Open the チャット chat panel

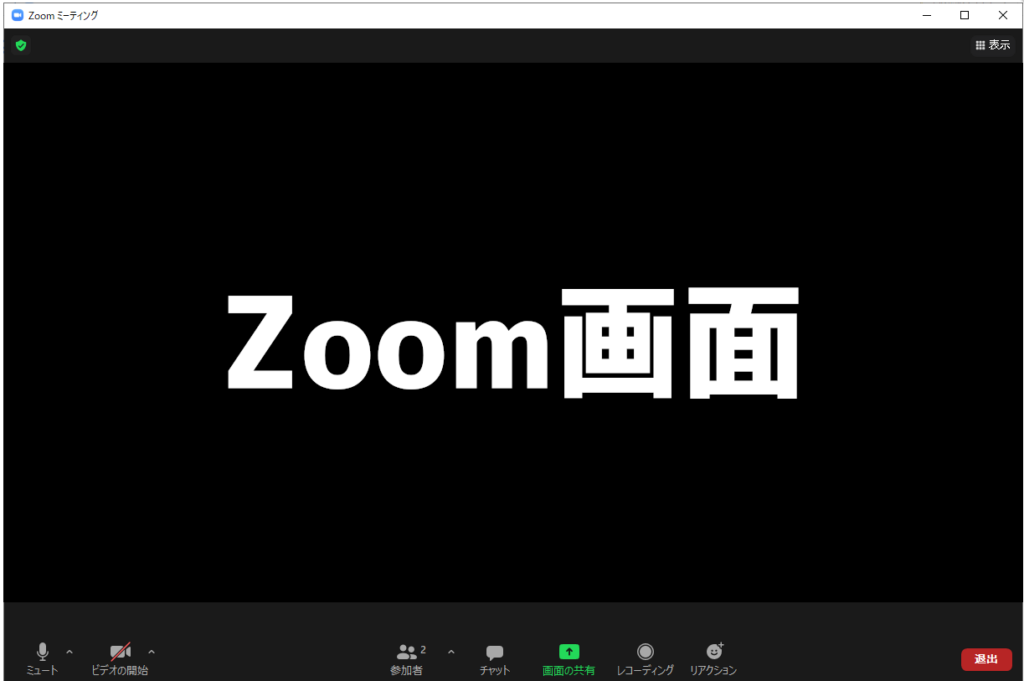(494, 659)
